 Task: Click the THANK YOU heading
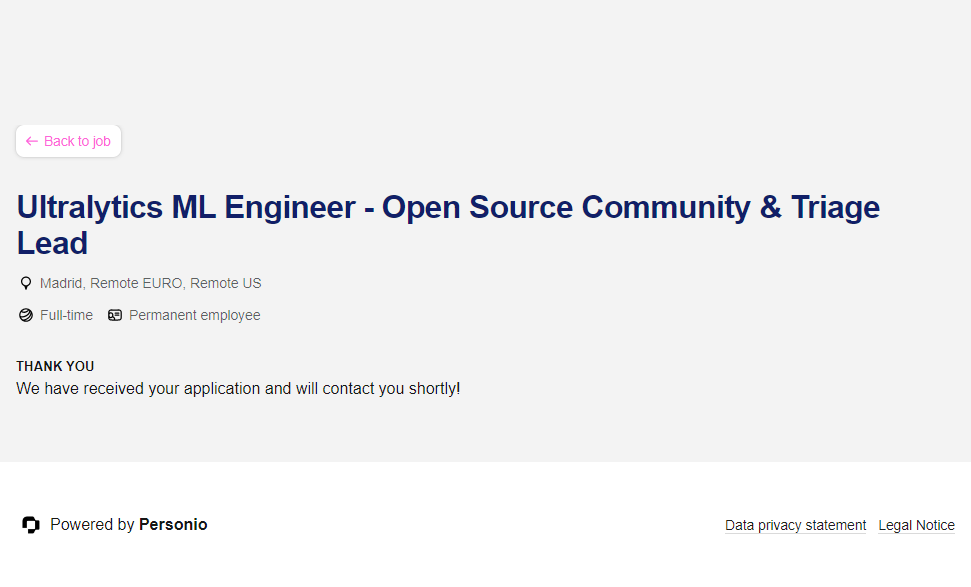pyautogui.click(x=55, y=366)
